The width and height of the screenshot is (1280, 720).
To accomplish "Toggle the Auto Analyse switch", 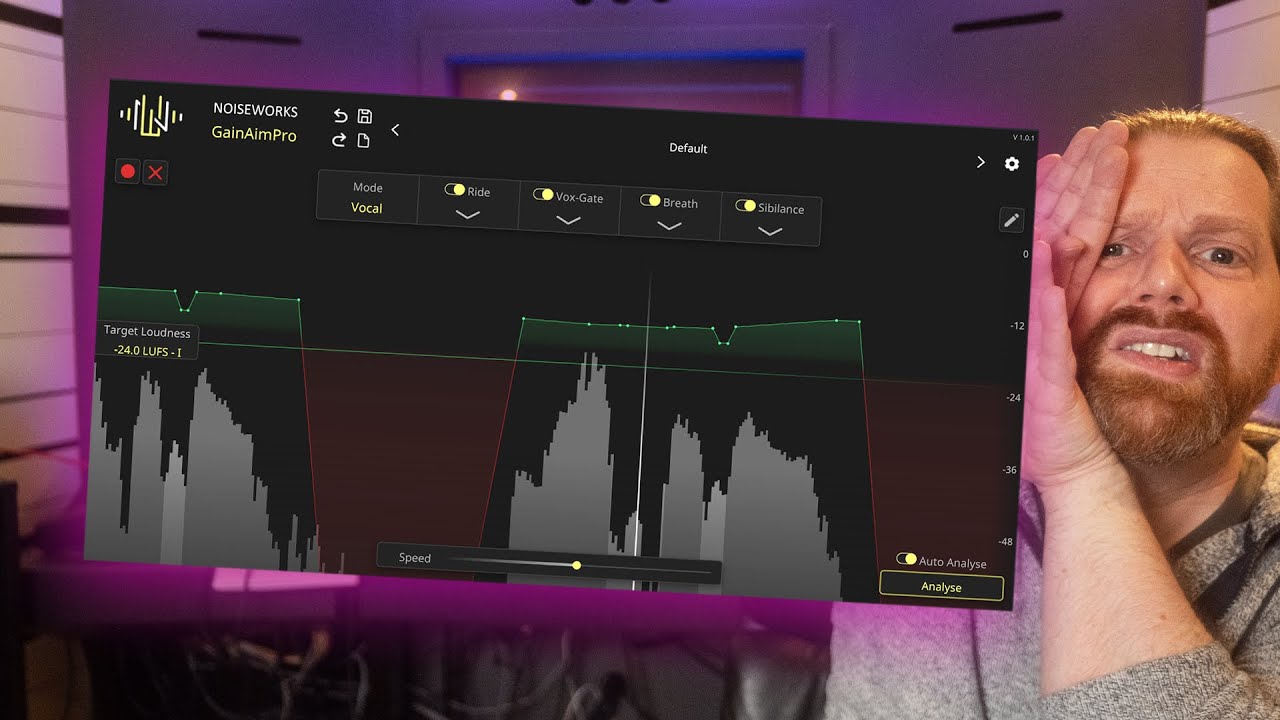I will 906,559.
